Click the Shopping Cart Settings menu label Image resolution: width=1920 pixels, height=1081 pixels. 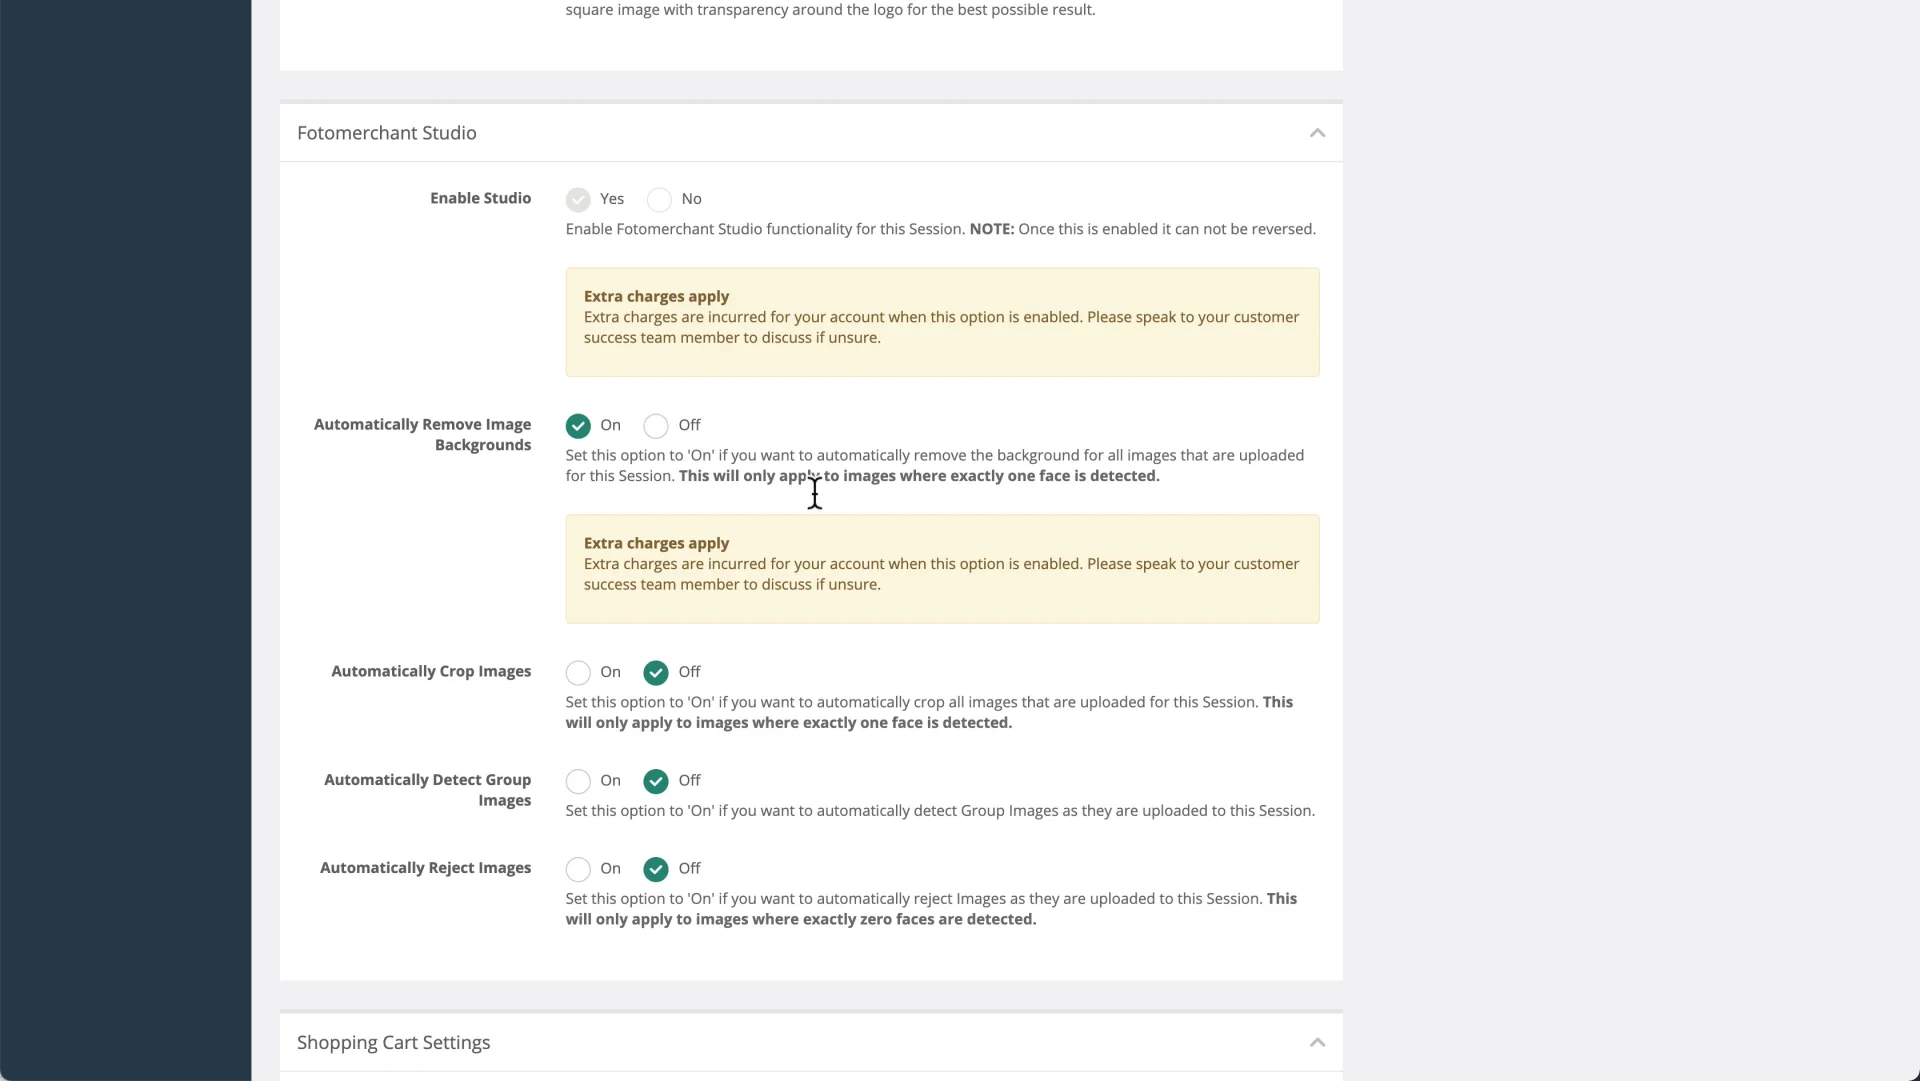point(393,1041)
